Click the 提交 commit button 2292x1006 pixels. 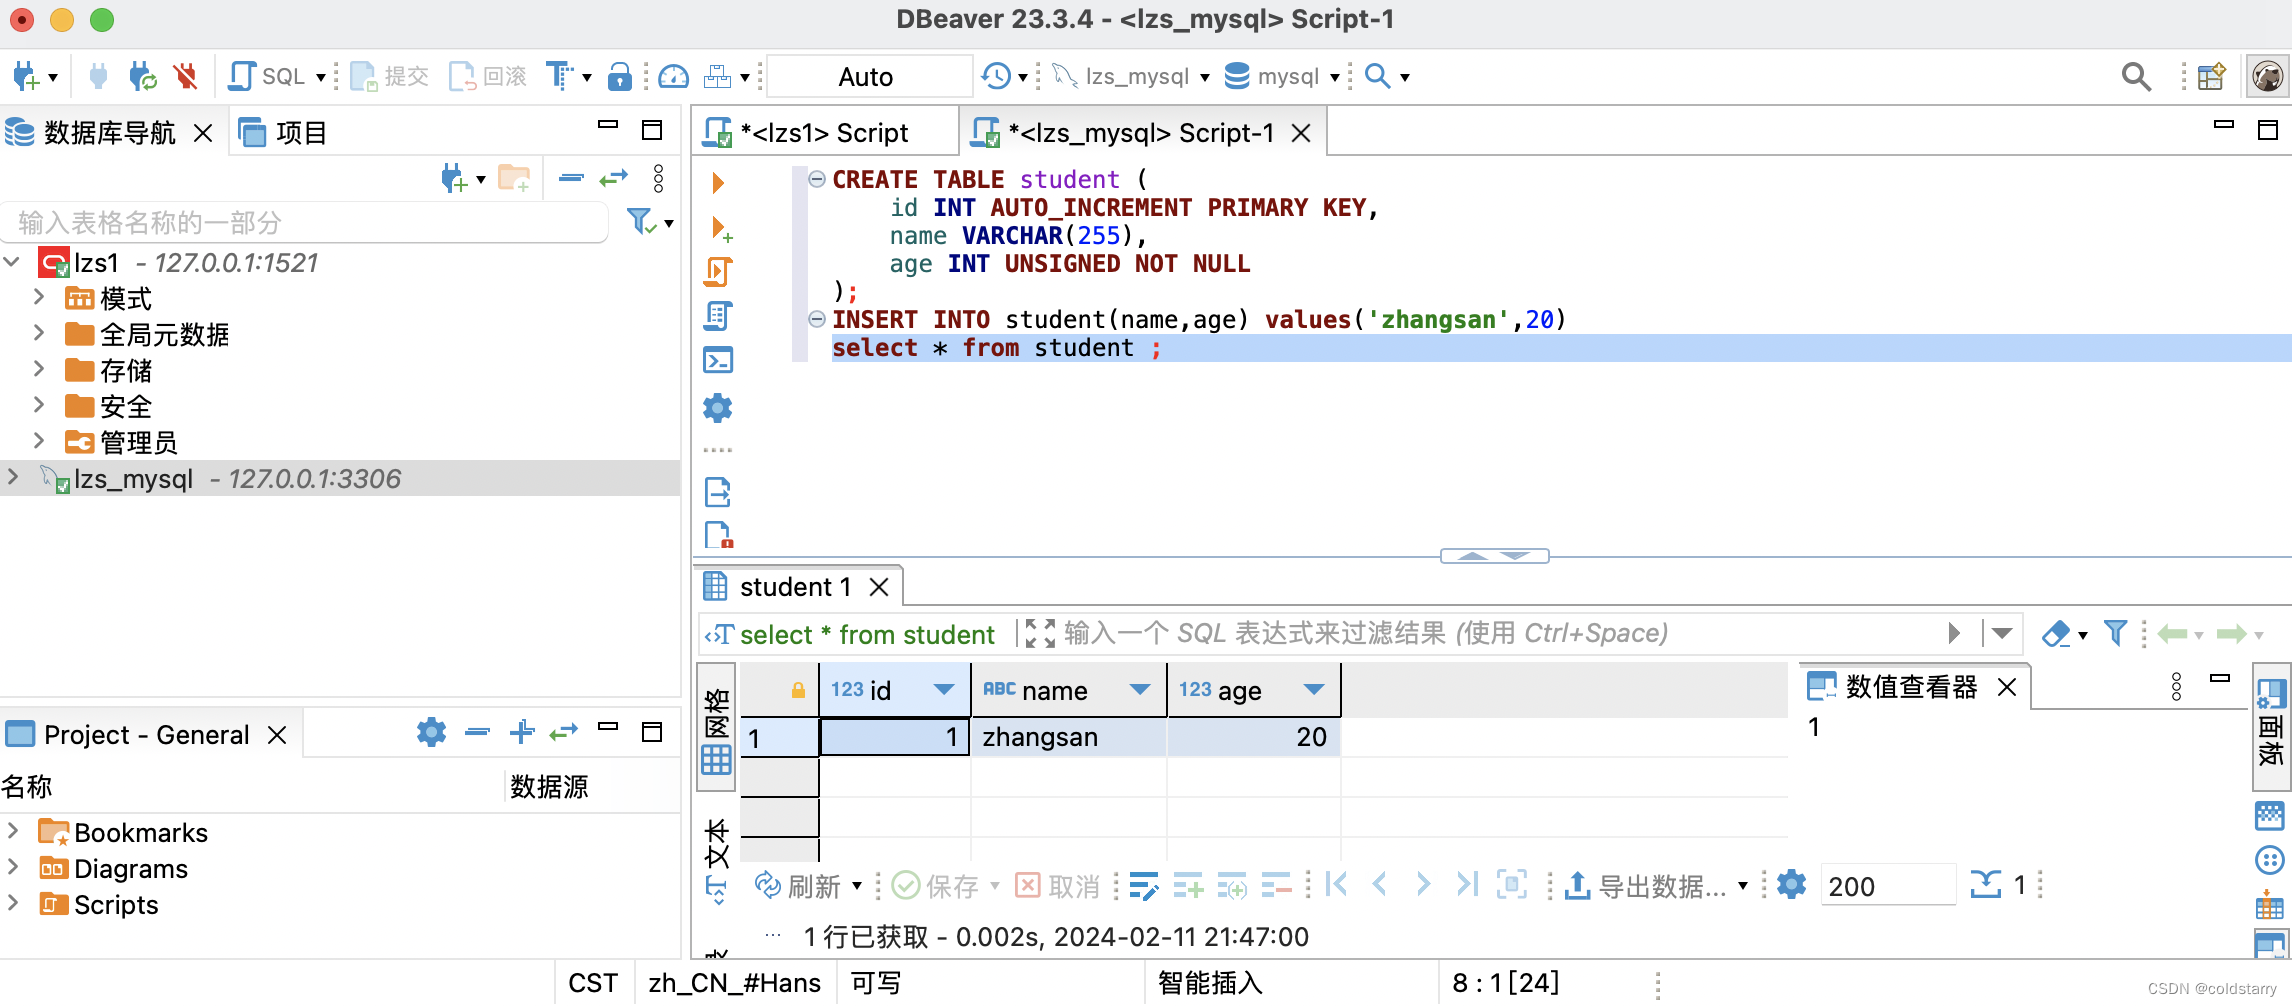pyautogui.click(x=390, y=76)
